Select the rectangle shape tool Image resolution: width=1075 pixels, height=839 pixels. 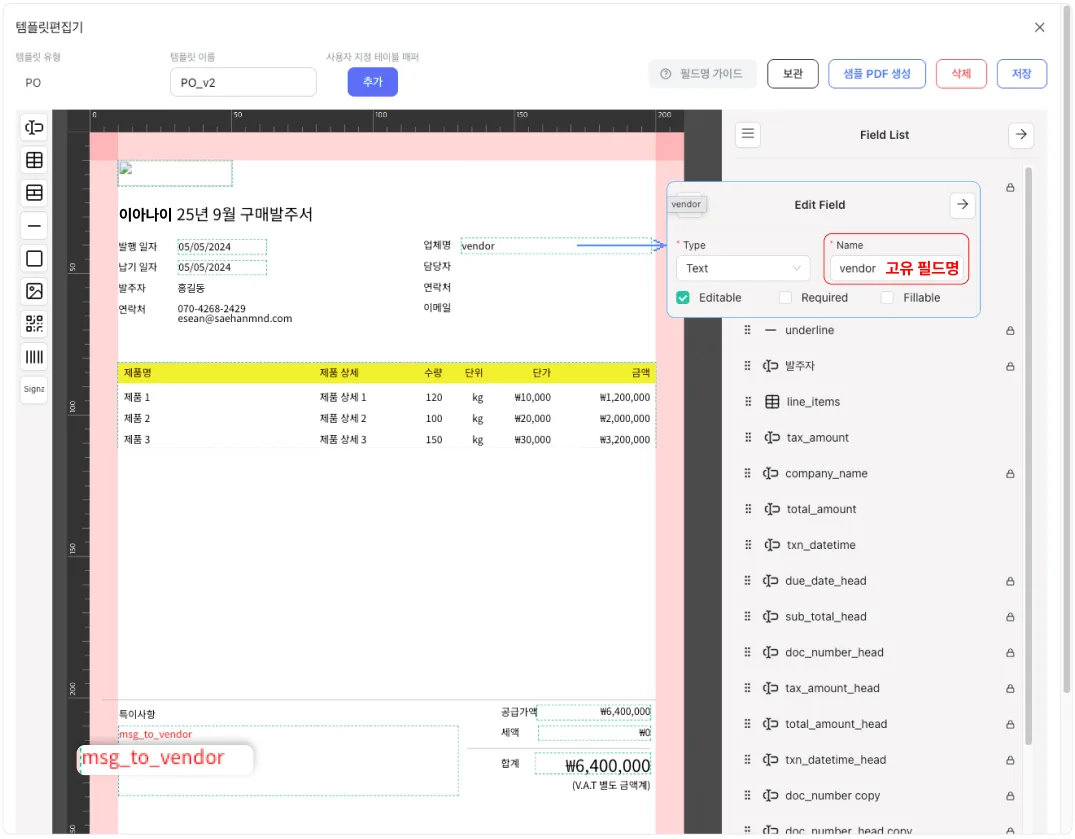pos(34,258)
